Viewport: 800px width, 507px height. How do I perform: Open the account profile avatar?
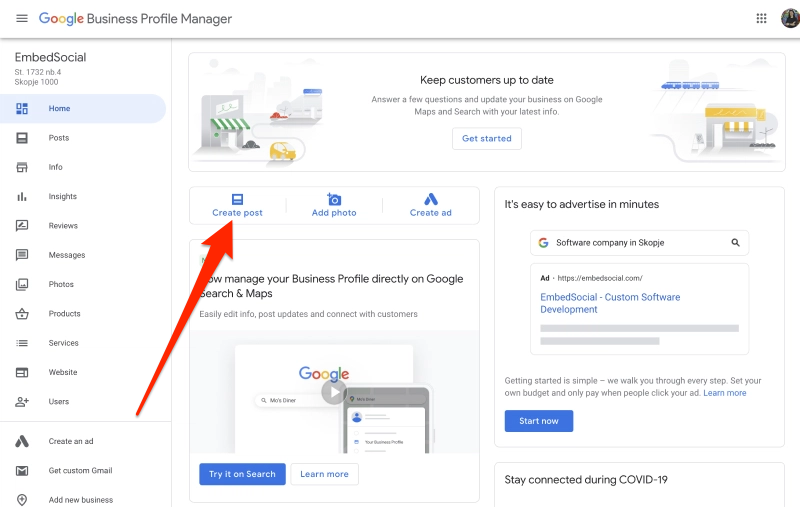[791, 18]
